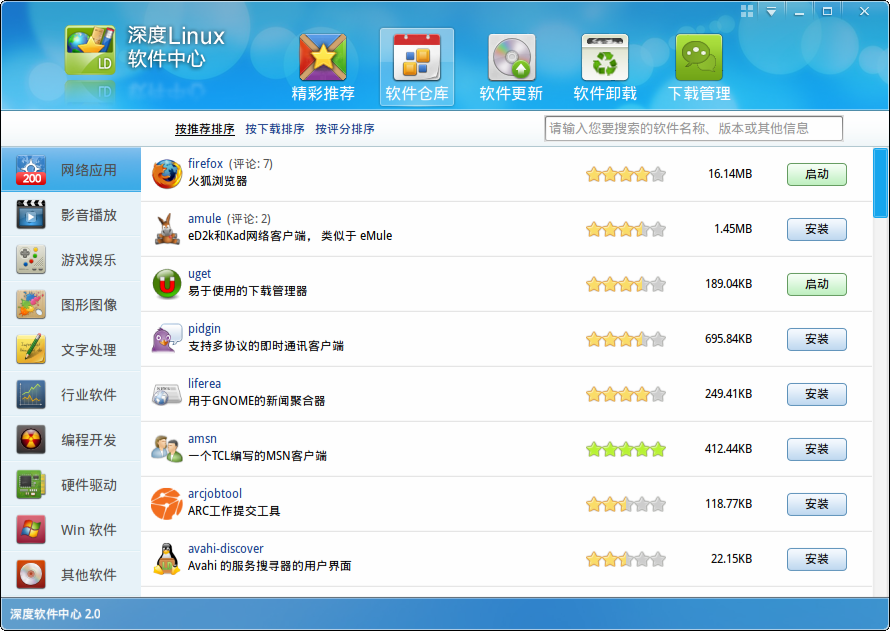This screenshot has width=890, height=631.
Task: Open the title bar dropdown arrow menu
Action: pos(771,11)
